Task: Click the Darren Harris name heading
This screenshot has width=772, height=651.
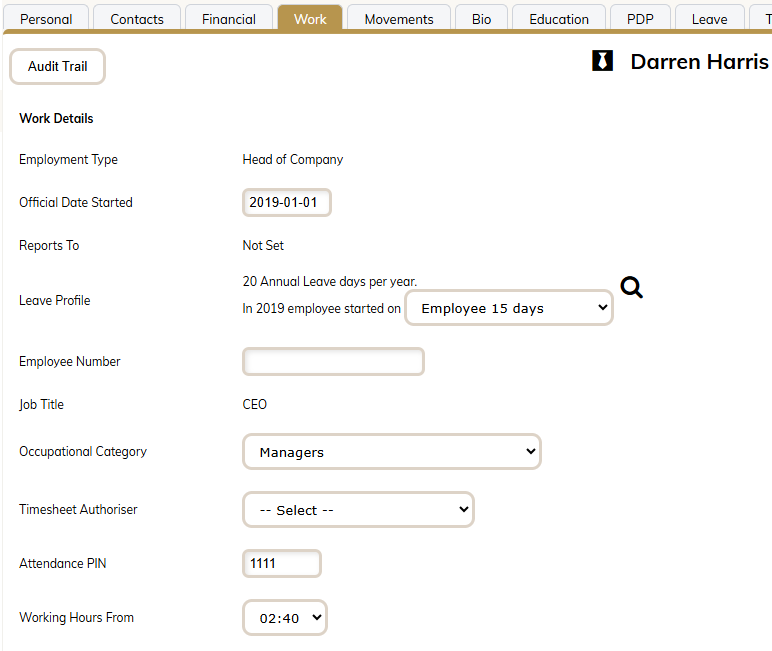Action: (x=699, y=62)
